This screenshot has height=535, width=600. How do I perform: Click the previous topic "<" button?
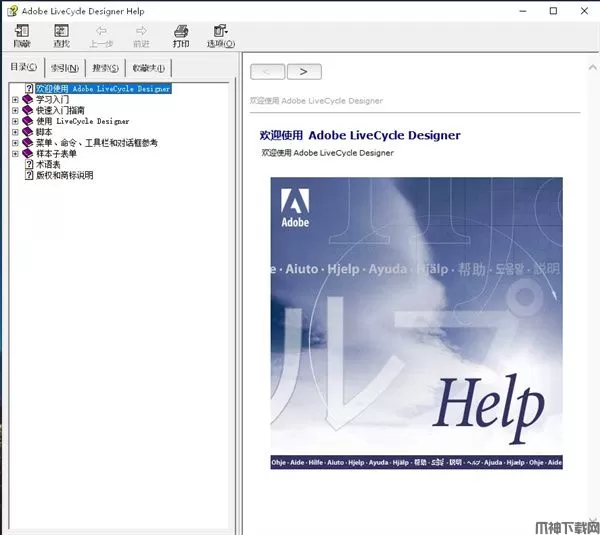click(x=267, y=72)
